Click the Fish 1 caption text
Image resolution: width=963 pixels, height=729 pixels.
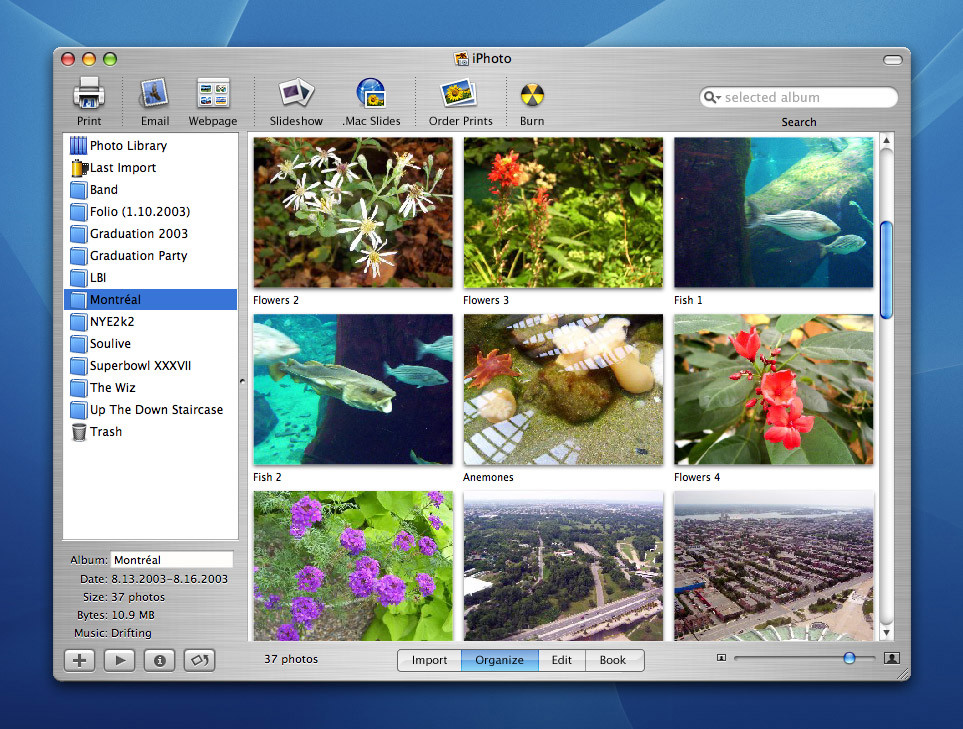click(688, 300)
